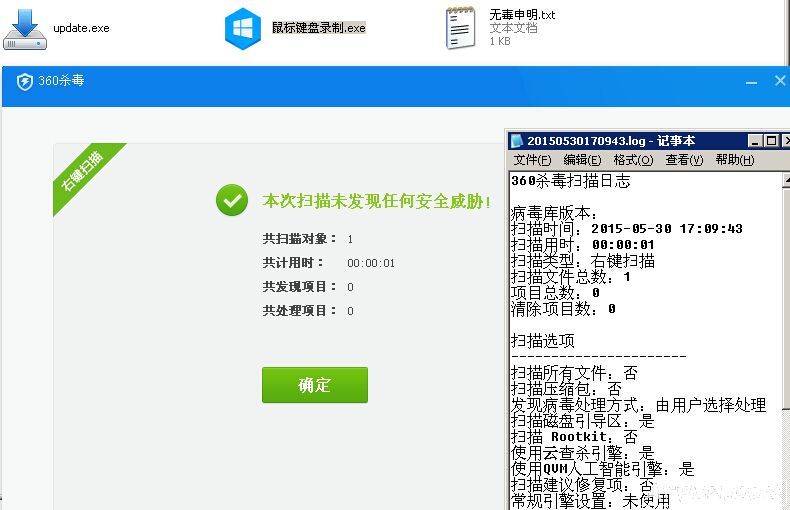790x510 pixels.
Task: Open the 编辑(E) menu in Notepad
Action: click(582, 160)
